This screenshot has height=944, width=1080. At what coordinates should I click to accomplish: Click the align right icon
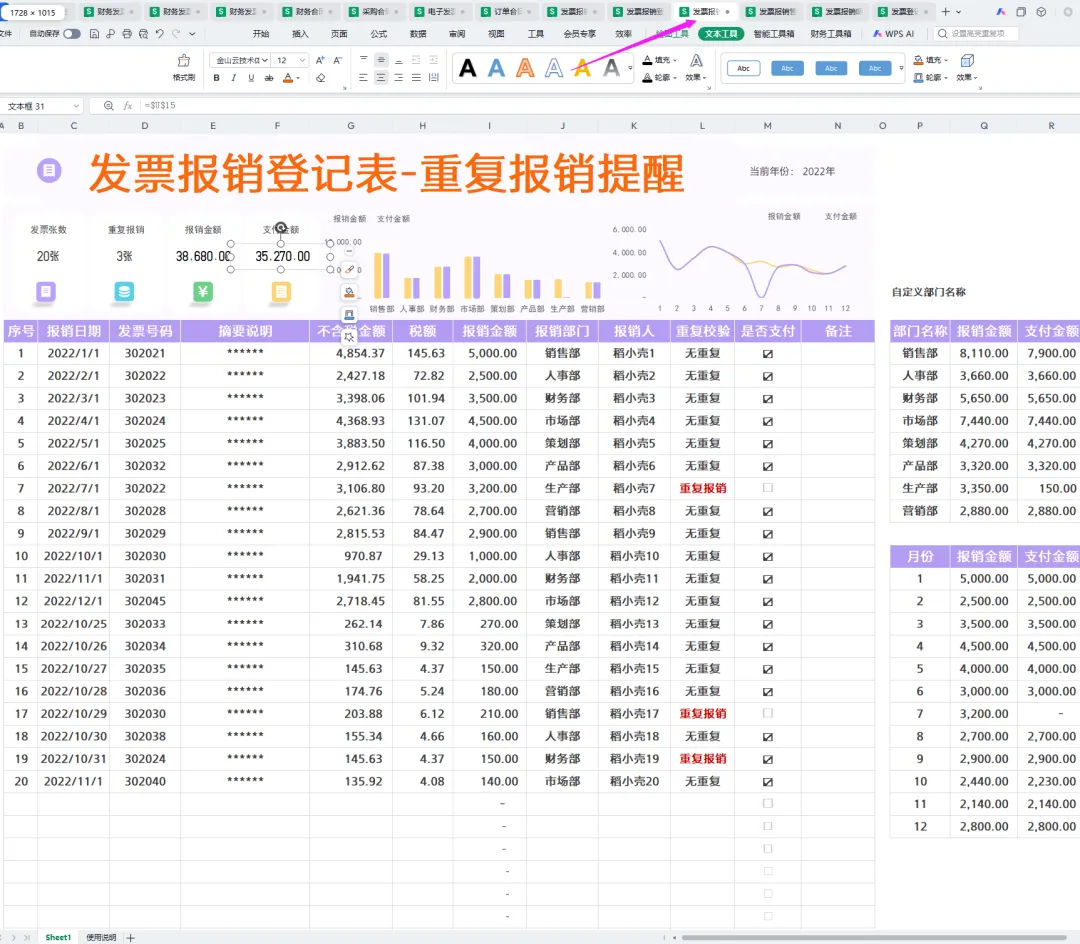coord(399,78)
